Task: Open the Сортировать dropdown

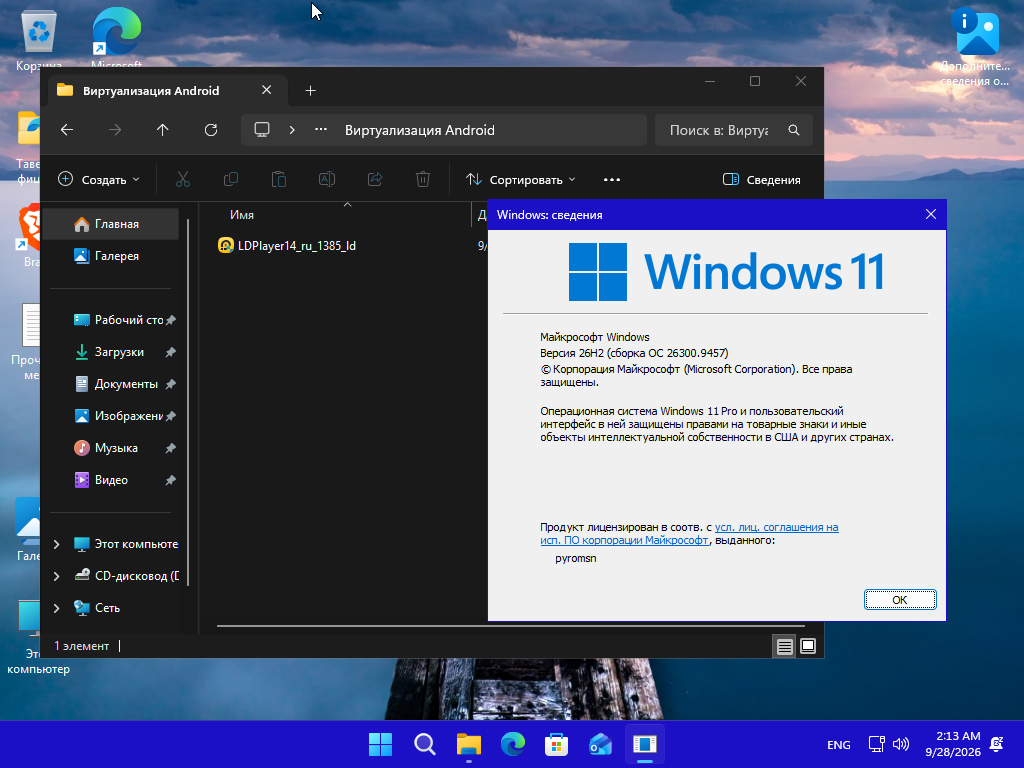Action: (x=520, y=180)
